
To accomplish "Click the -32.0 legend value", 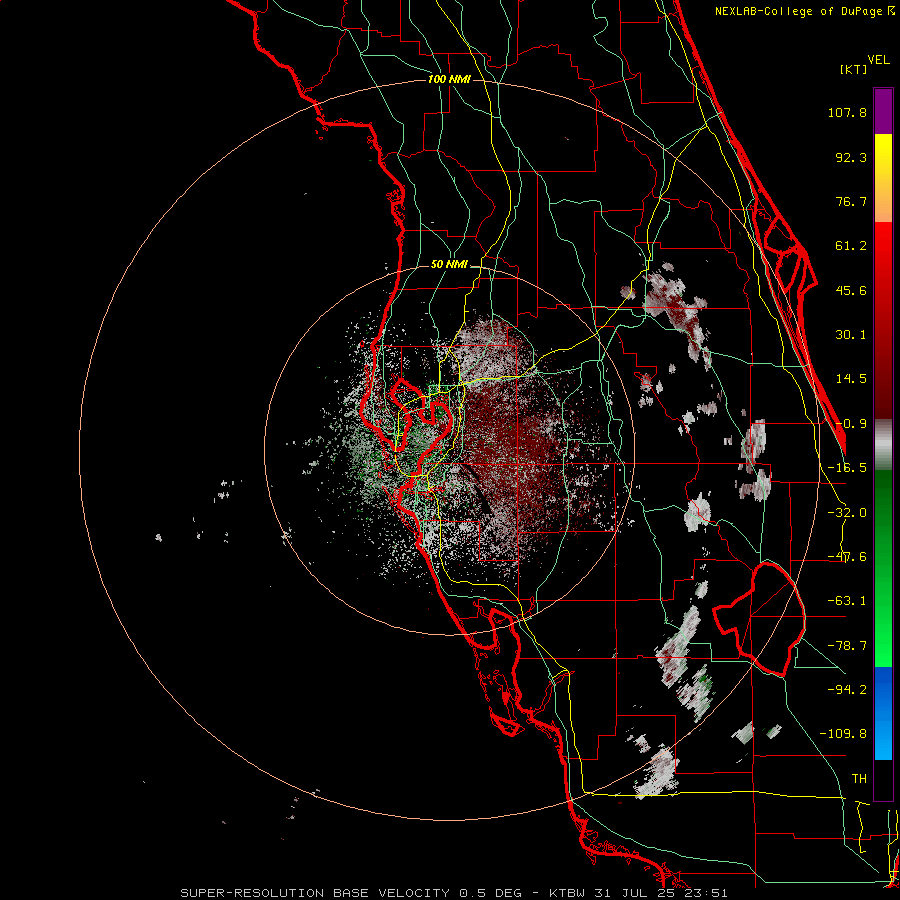I will pyautogui.click(x=847, y=513).
